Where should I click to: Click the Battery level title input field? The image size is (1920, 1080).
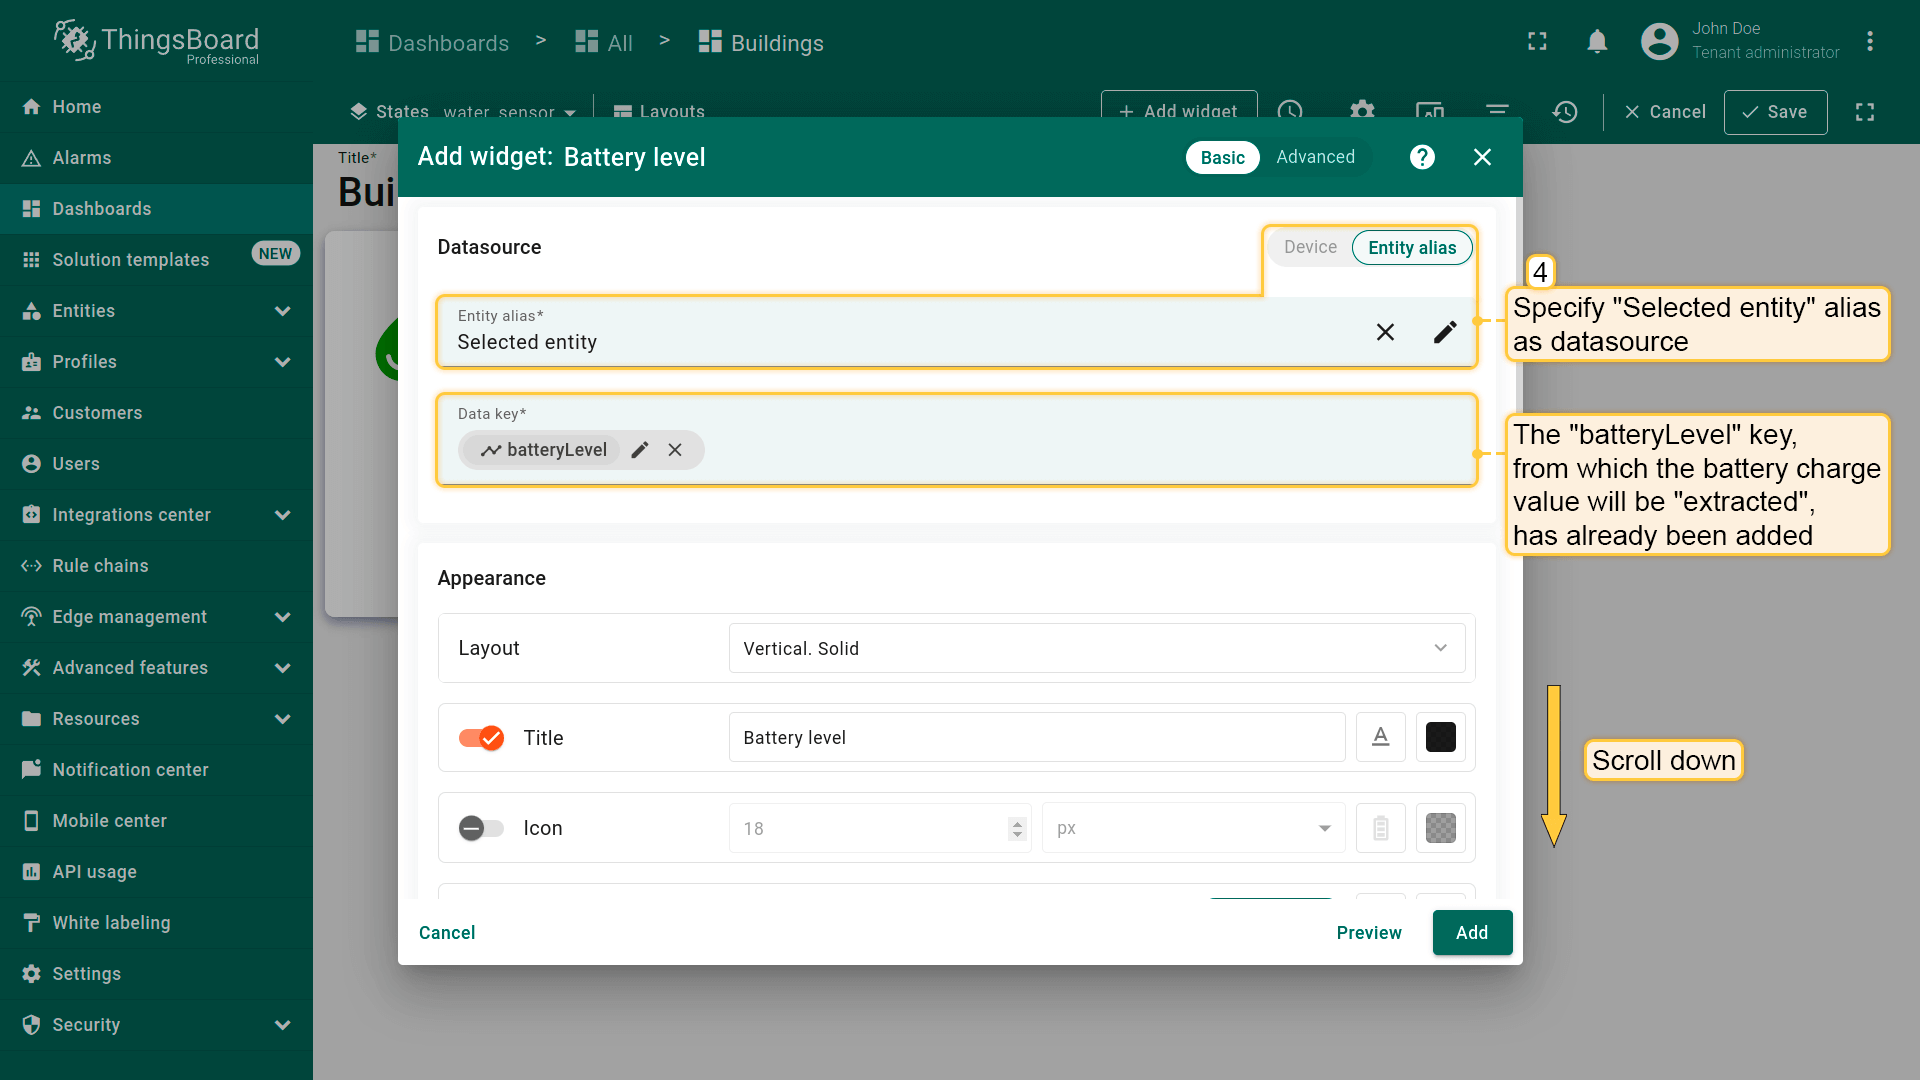coord(1036,737)
